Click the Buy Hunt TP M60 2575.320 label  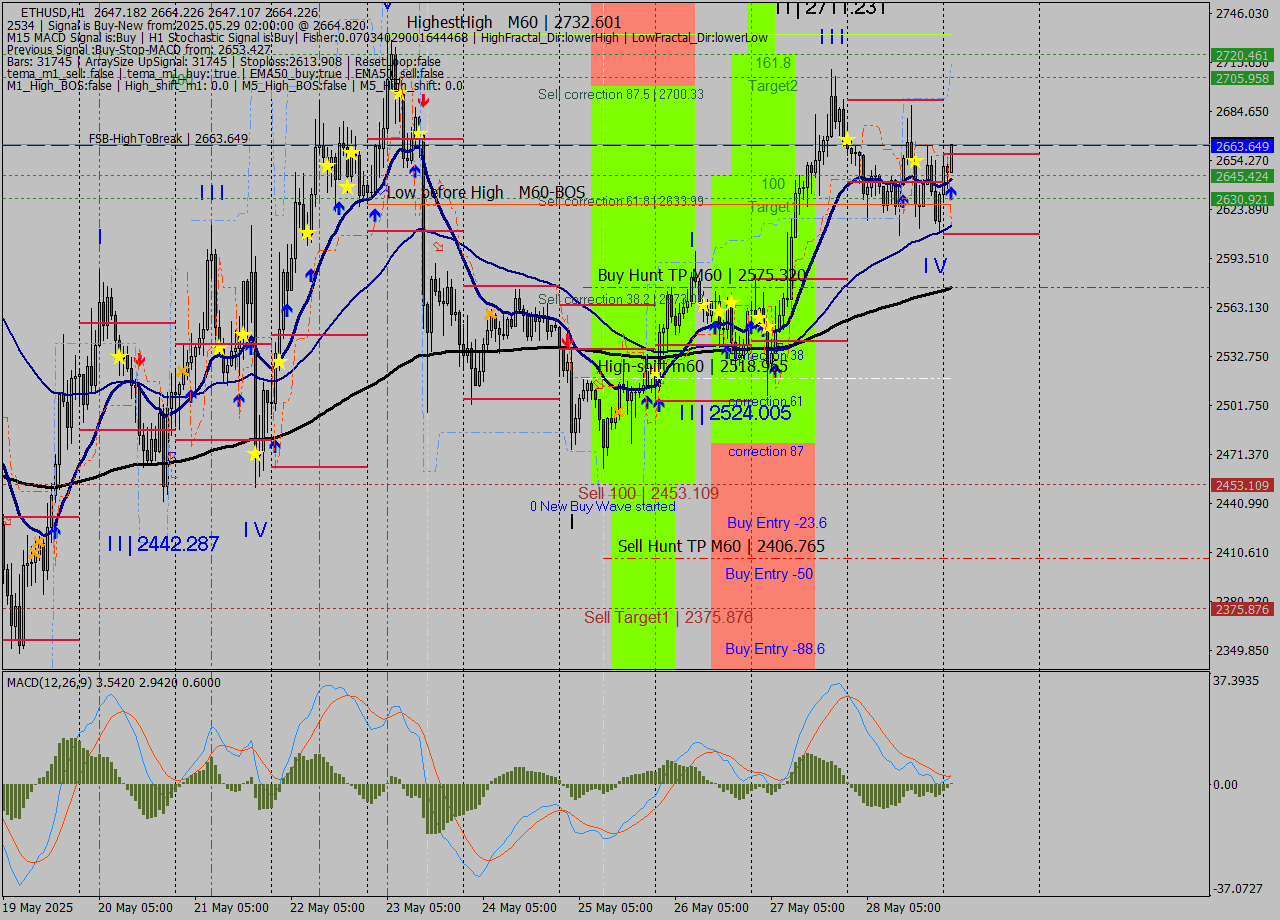[x=705, y=275]
